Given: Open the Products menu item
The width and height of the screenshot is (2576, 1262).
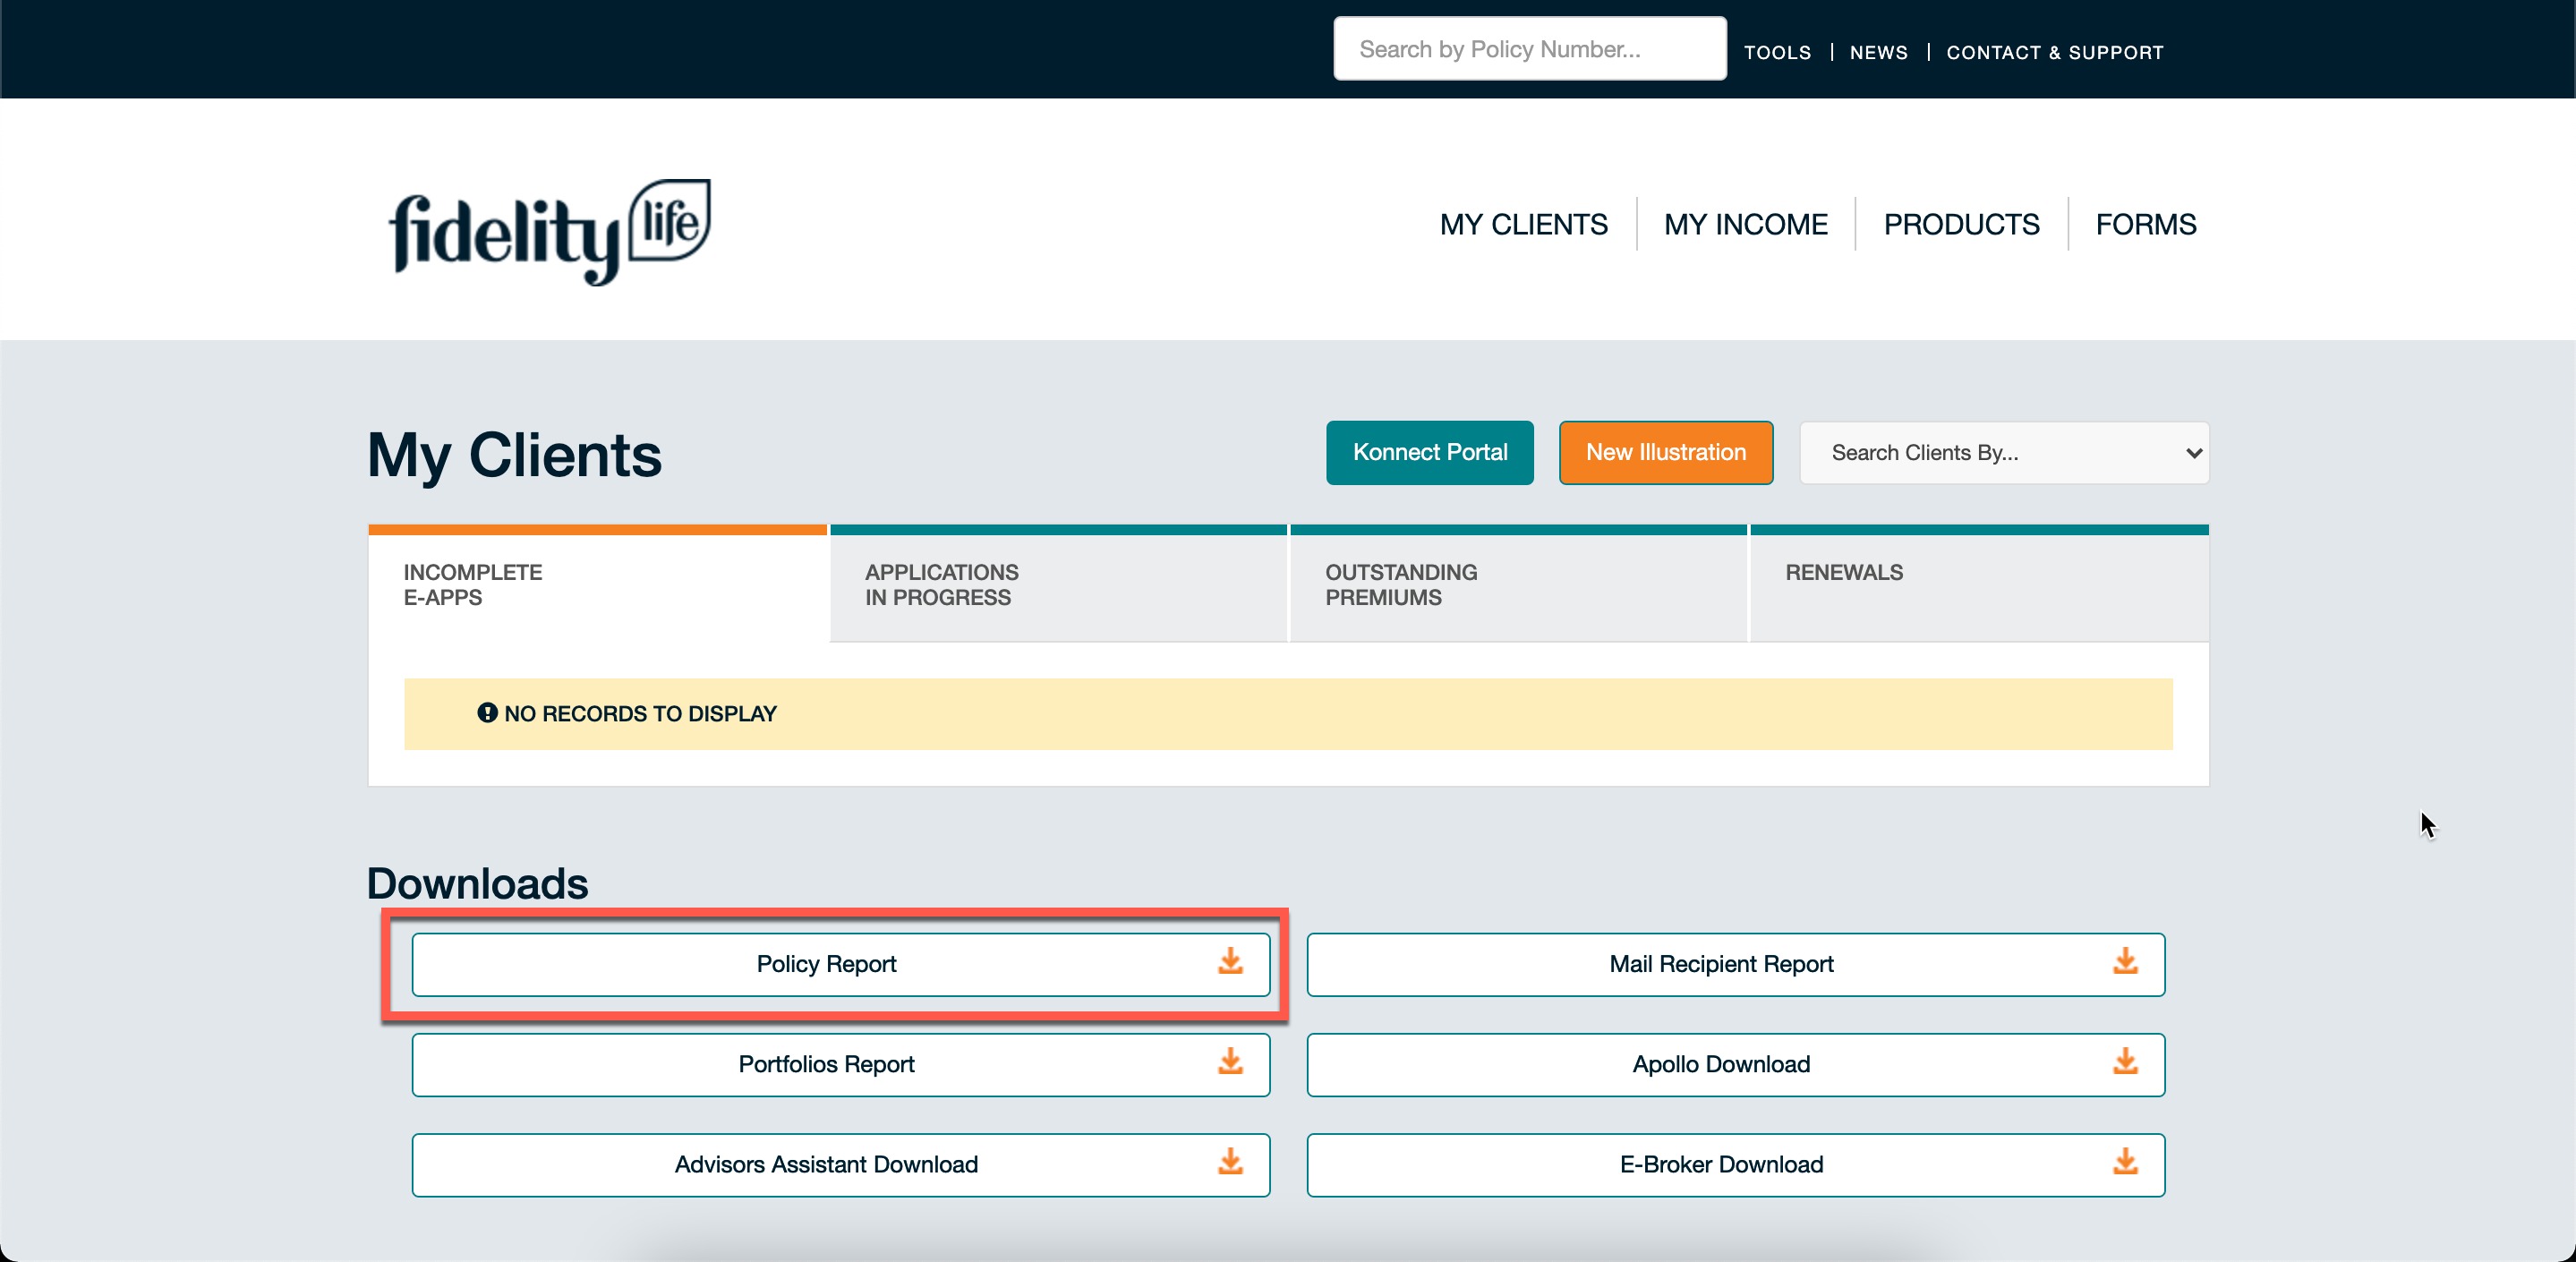Looking at the screenshot, I should click(1961, 224).
